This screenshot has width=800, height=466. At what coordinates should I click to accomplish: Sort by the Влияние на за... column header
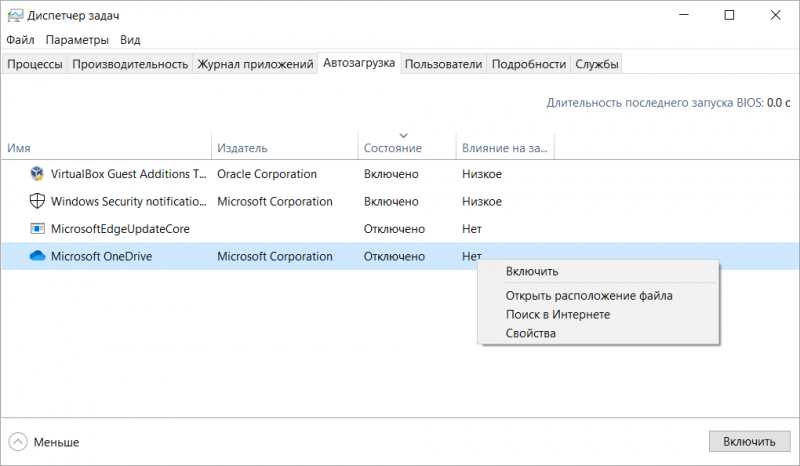[x=505, y=145]
